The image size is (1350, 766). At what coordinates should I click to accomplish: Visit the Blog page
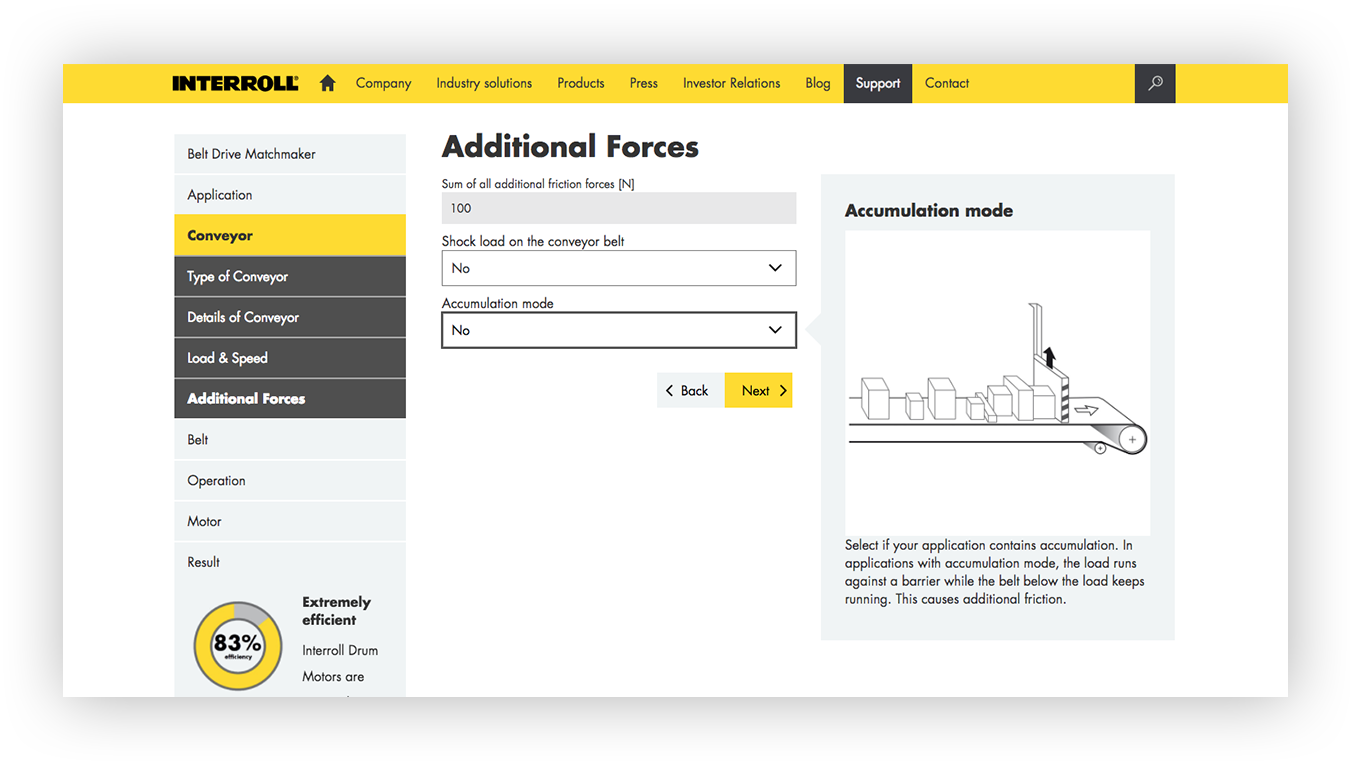818,84
